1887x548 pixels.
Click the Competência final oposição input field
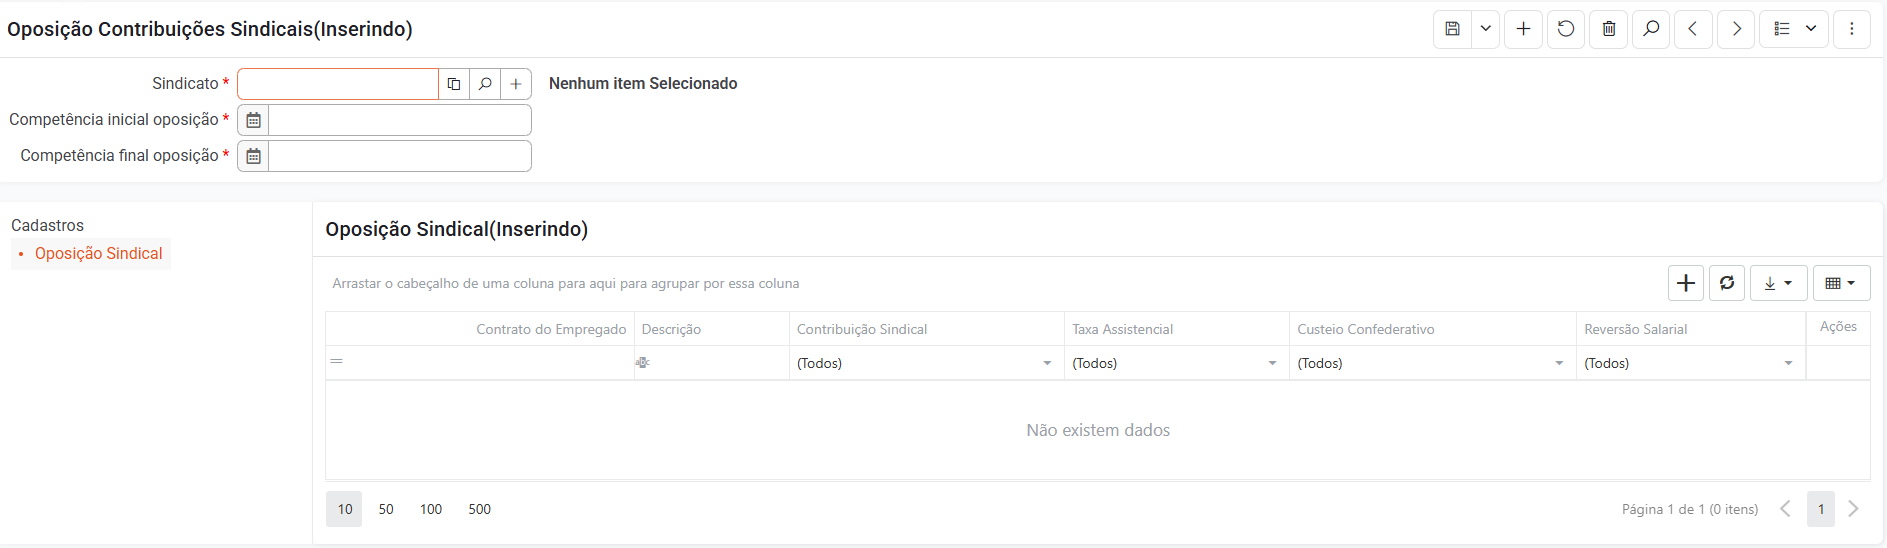click(400, 156)
